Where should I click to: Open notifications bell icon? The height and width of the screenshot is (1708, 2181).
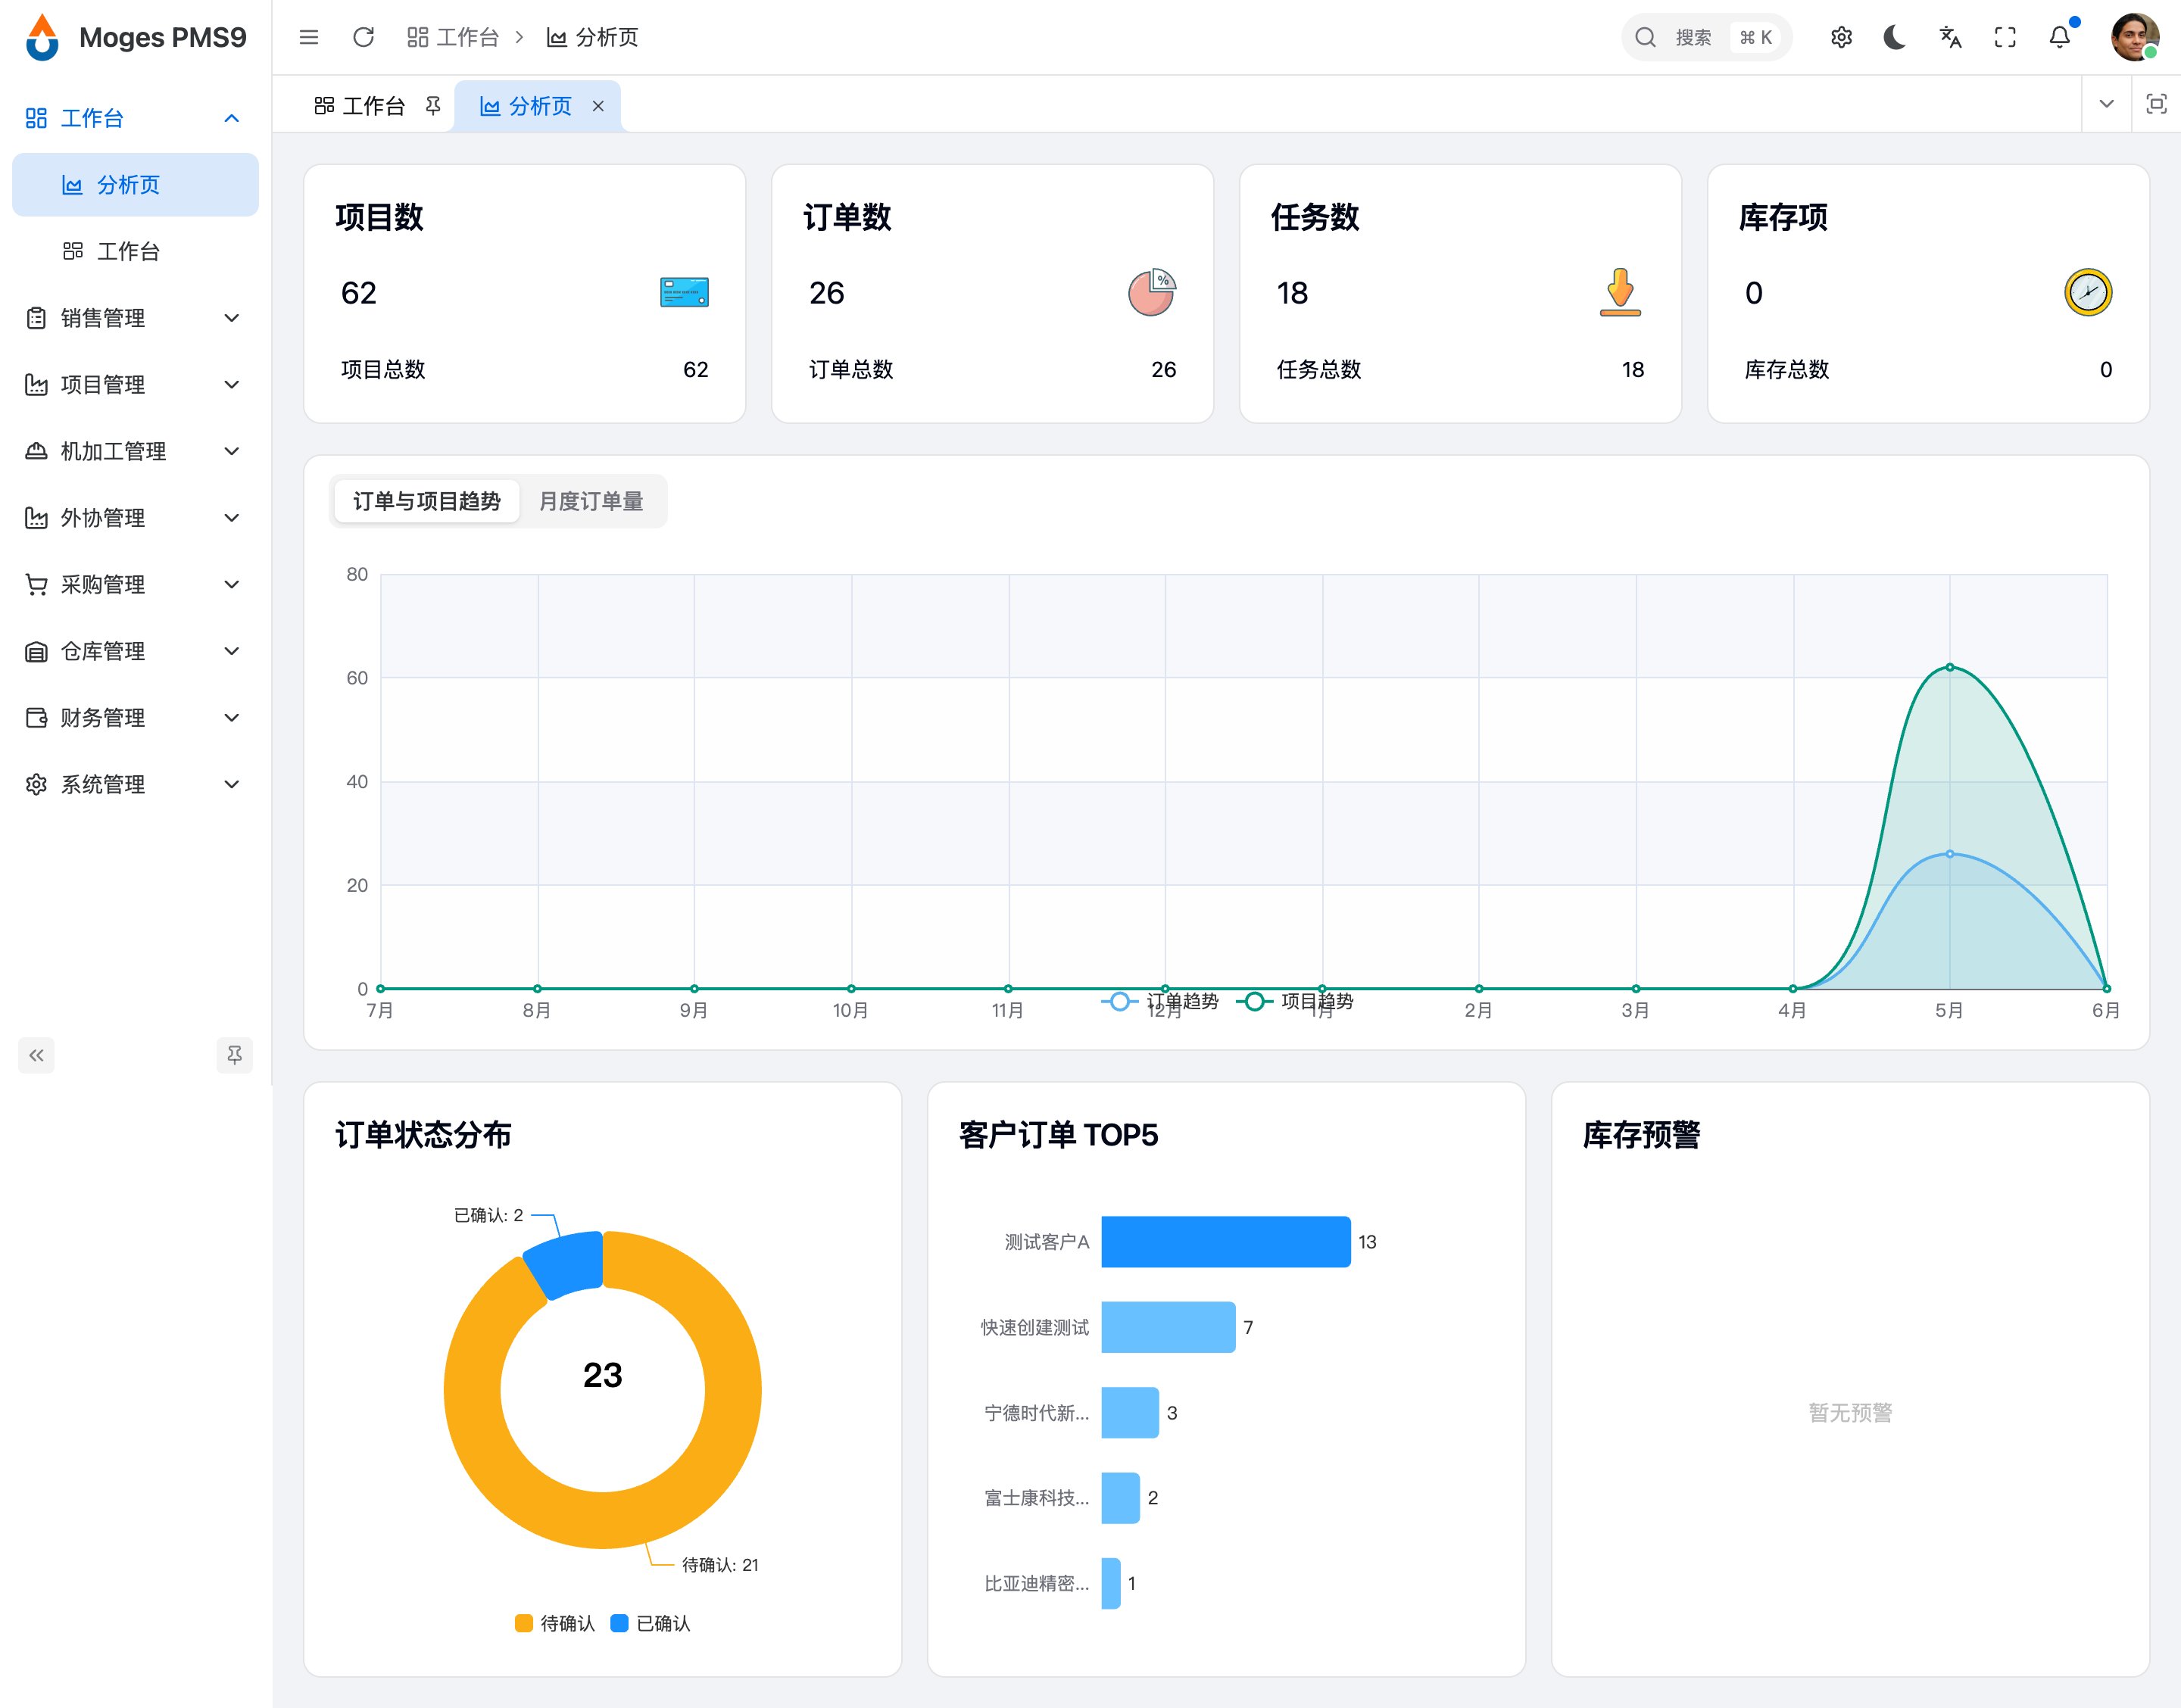(2060, 37)
